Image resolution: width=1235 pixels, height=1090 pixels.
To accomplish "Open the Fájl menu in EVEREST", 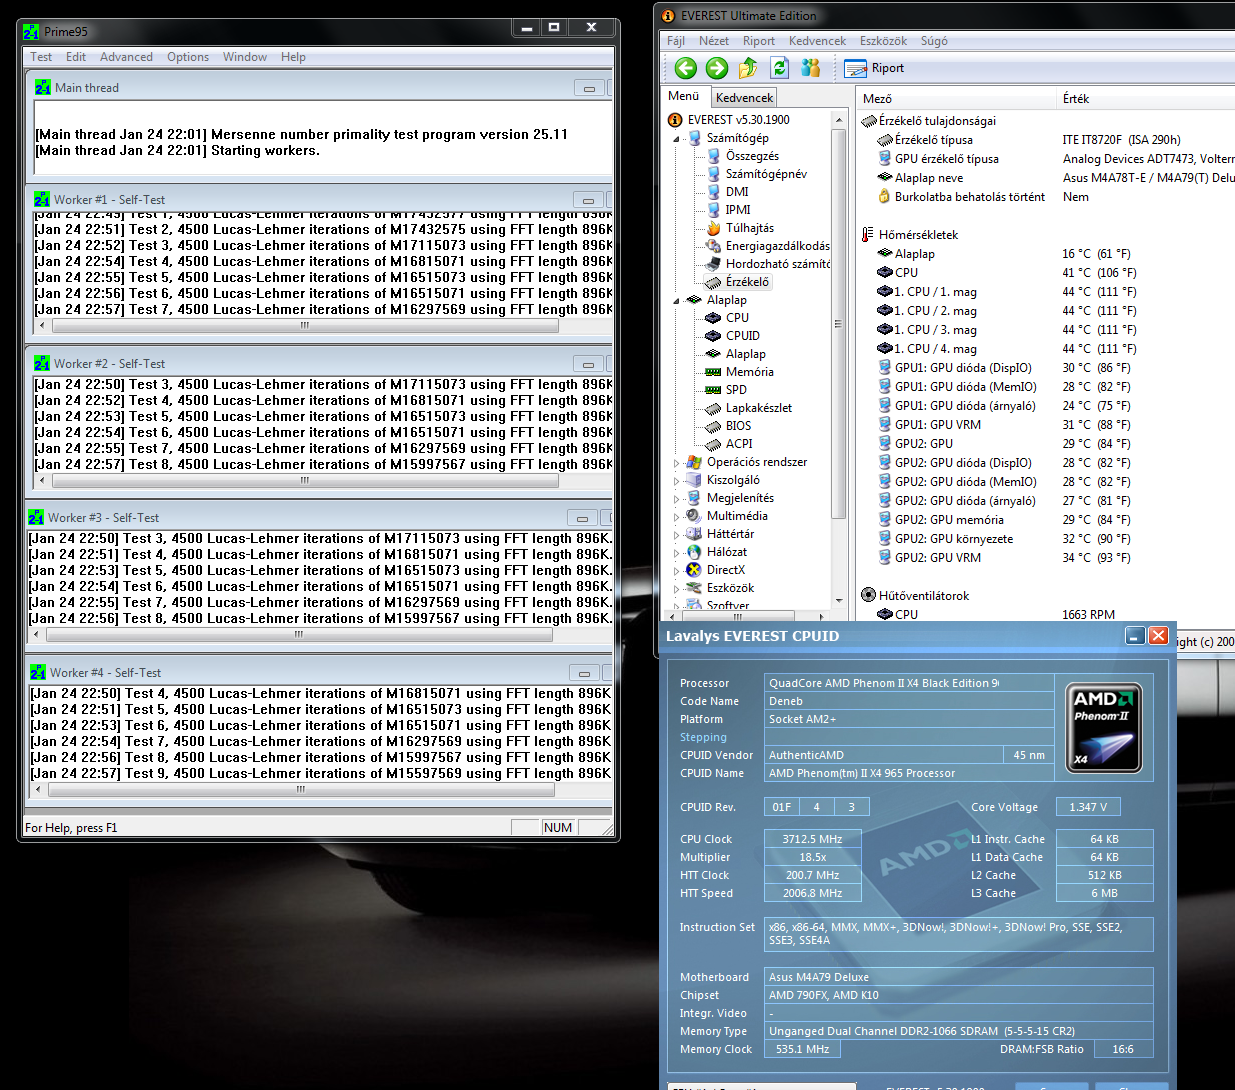I will click(676, 41).
